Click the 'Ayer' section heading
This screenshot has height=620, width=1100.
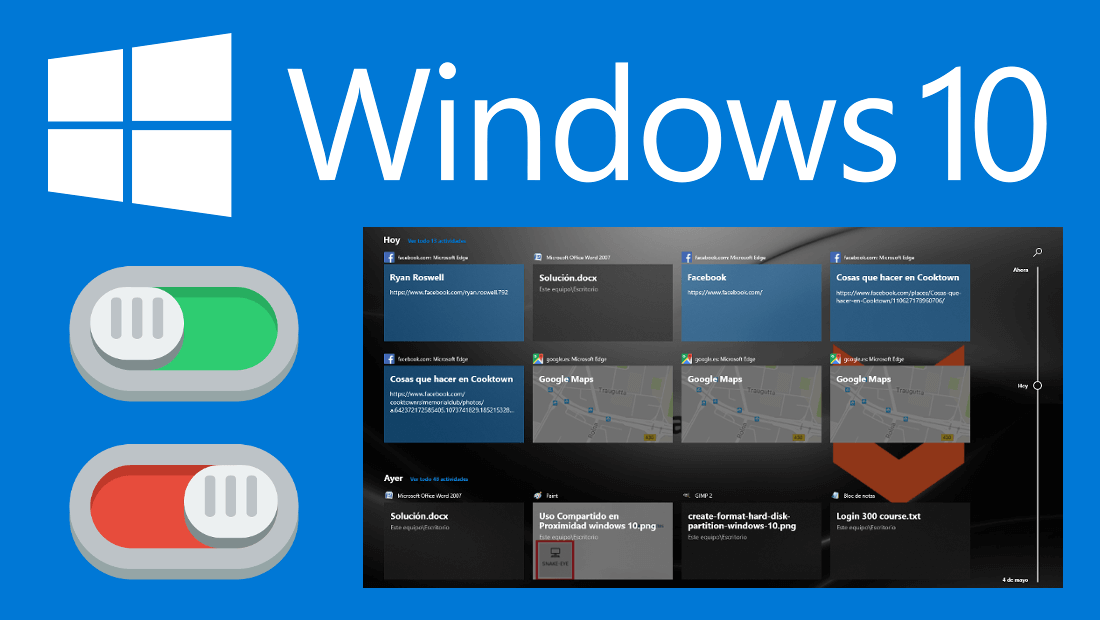click(393, 478)
